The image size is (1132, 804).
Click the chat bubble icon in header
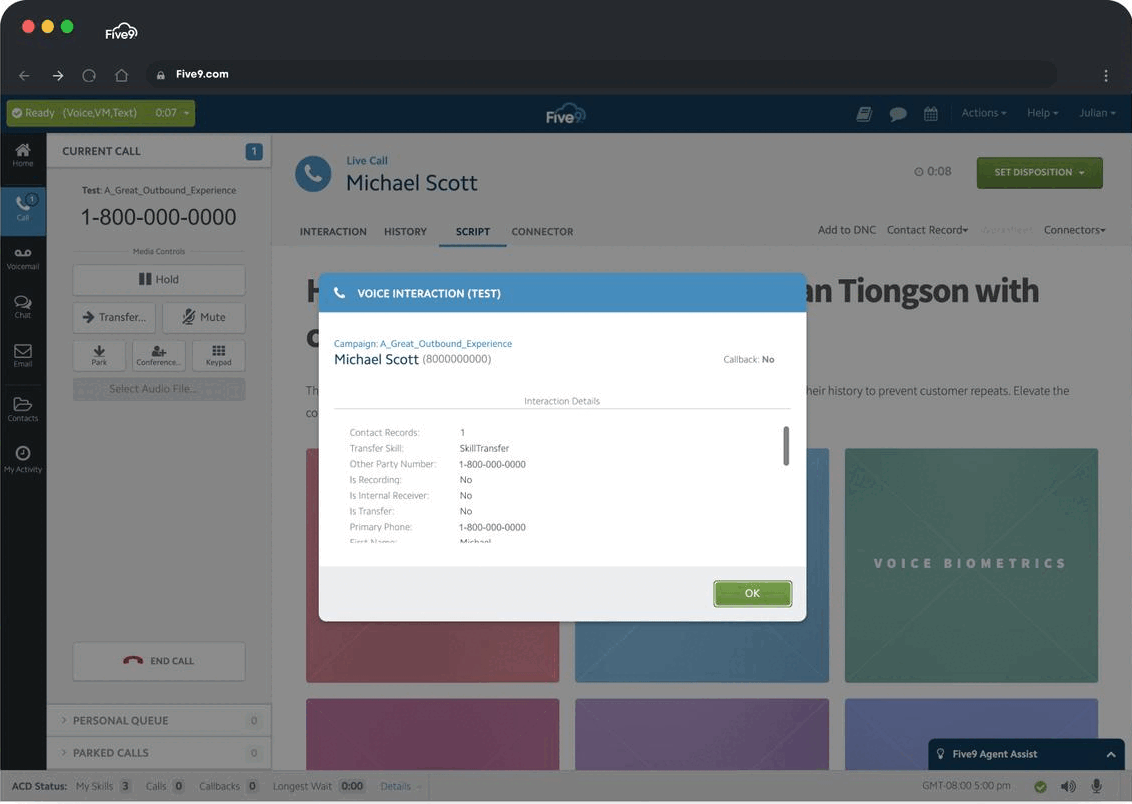pos(898,114)
